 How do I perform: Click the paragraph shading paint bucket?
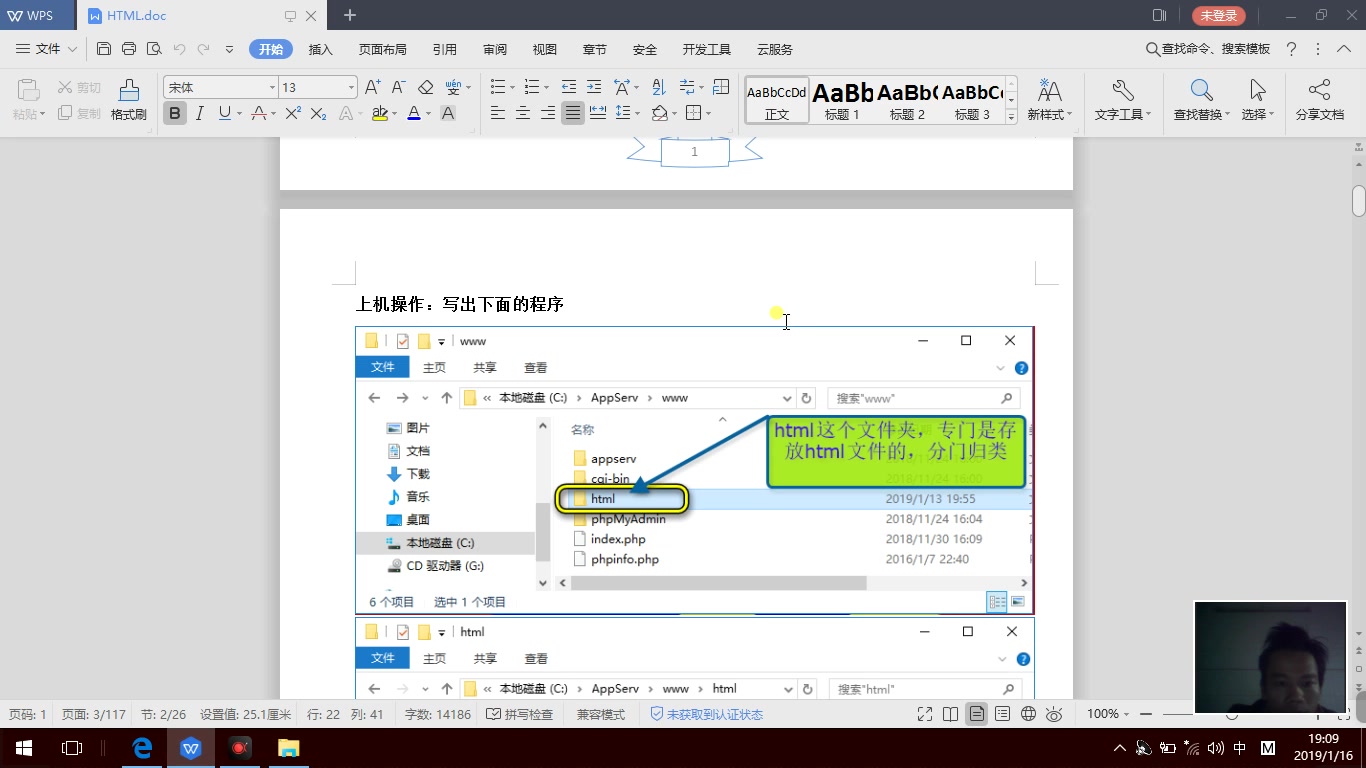[660, 113]
